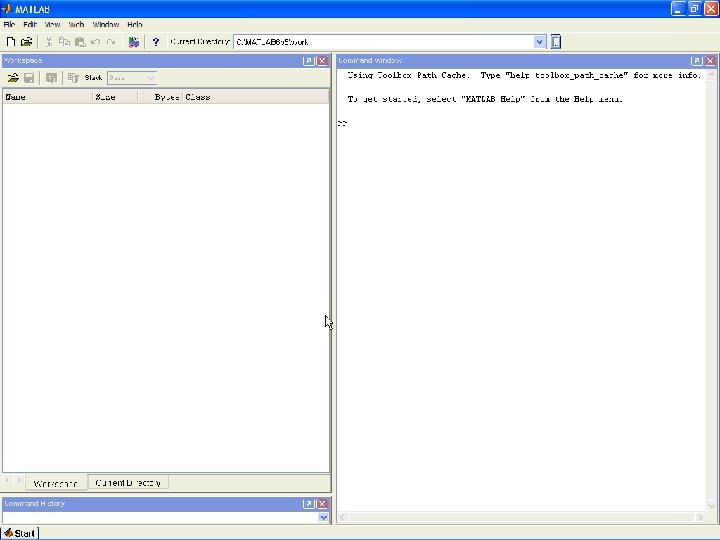Undock the Command Window panel
The image size is (720, 540).
point(696,61)
